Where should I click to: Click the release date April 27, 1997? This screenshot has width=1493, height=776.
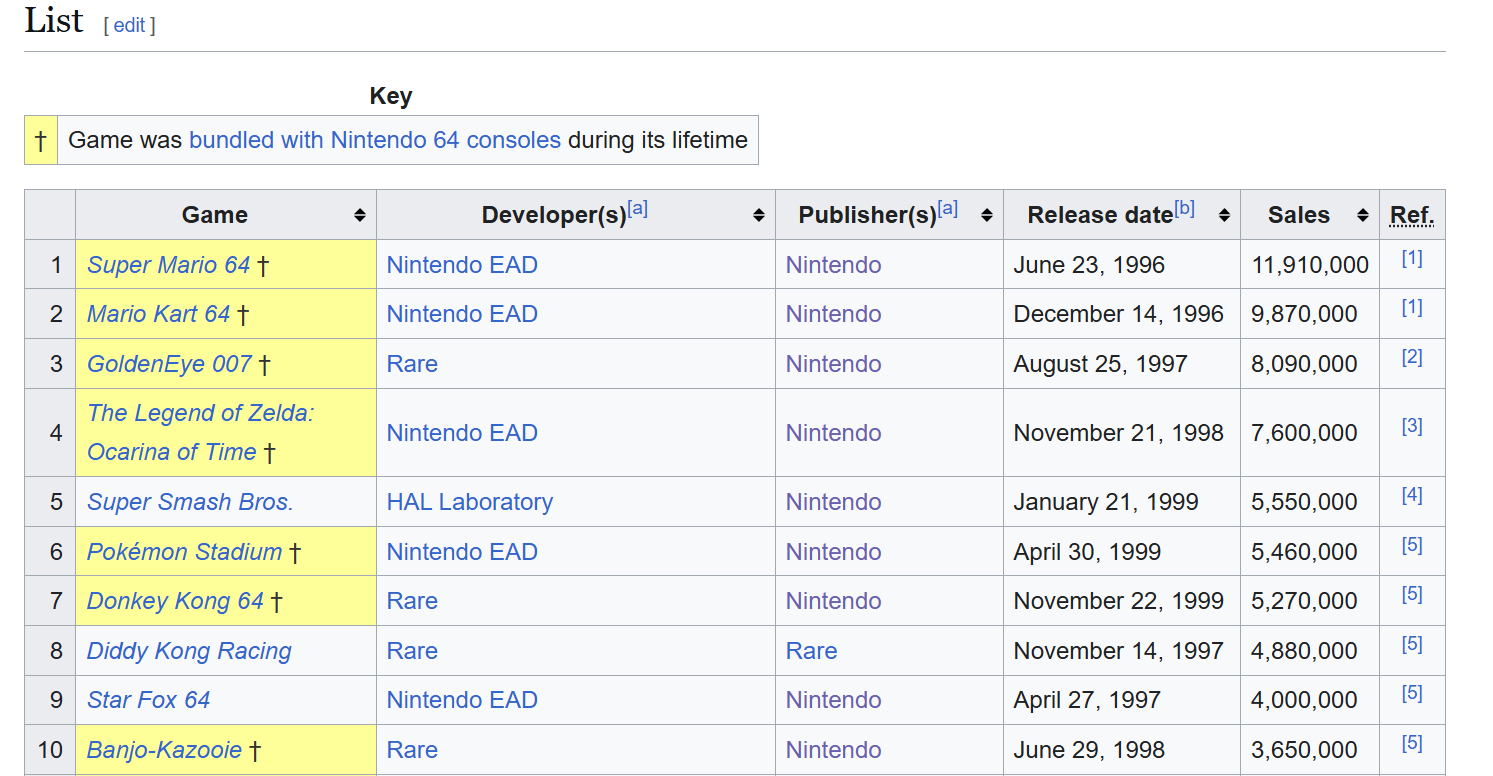click(x=1087, y=700)
